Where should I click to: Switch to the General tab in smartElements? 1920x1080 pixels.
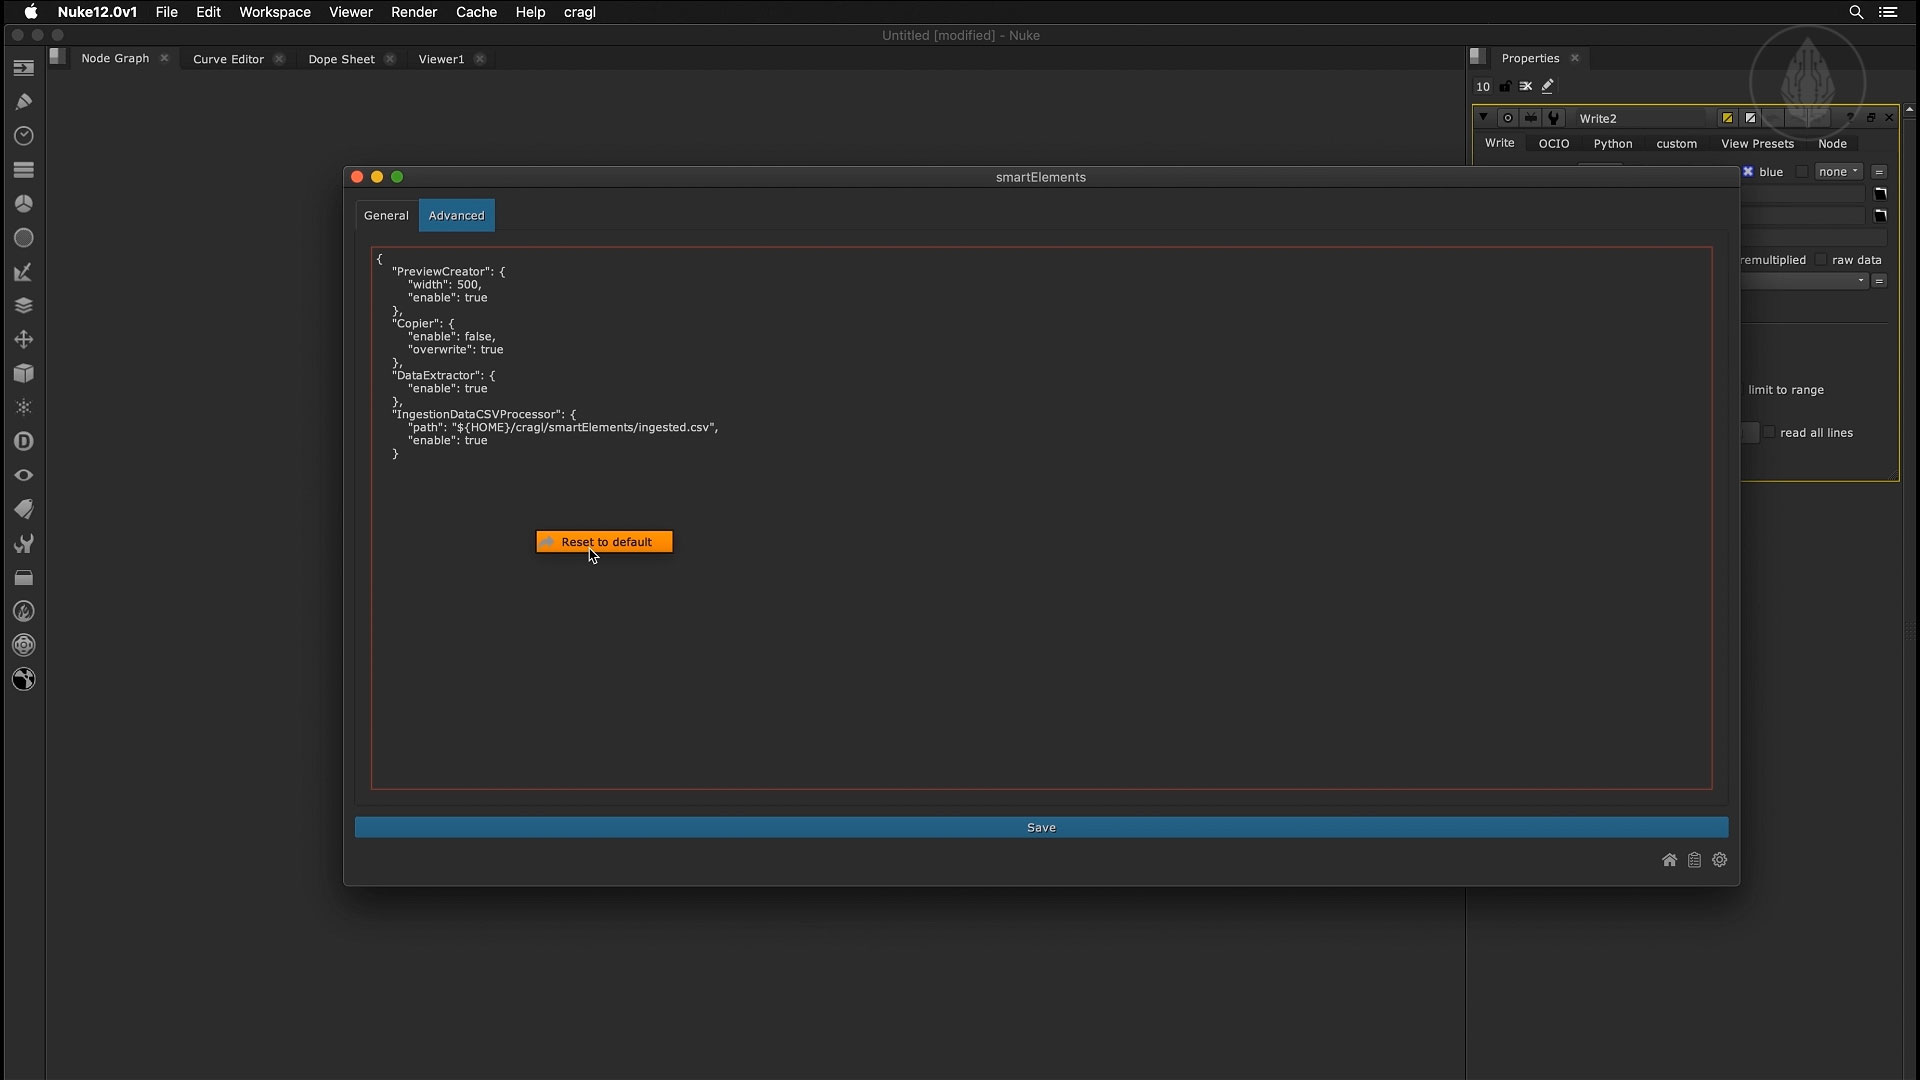pos(386,216)
